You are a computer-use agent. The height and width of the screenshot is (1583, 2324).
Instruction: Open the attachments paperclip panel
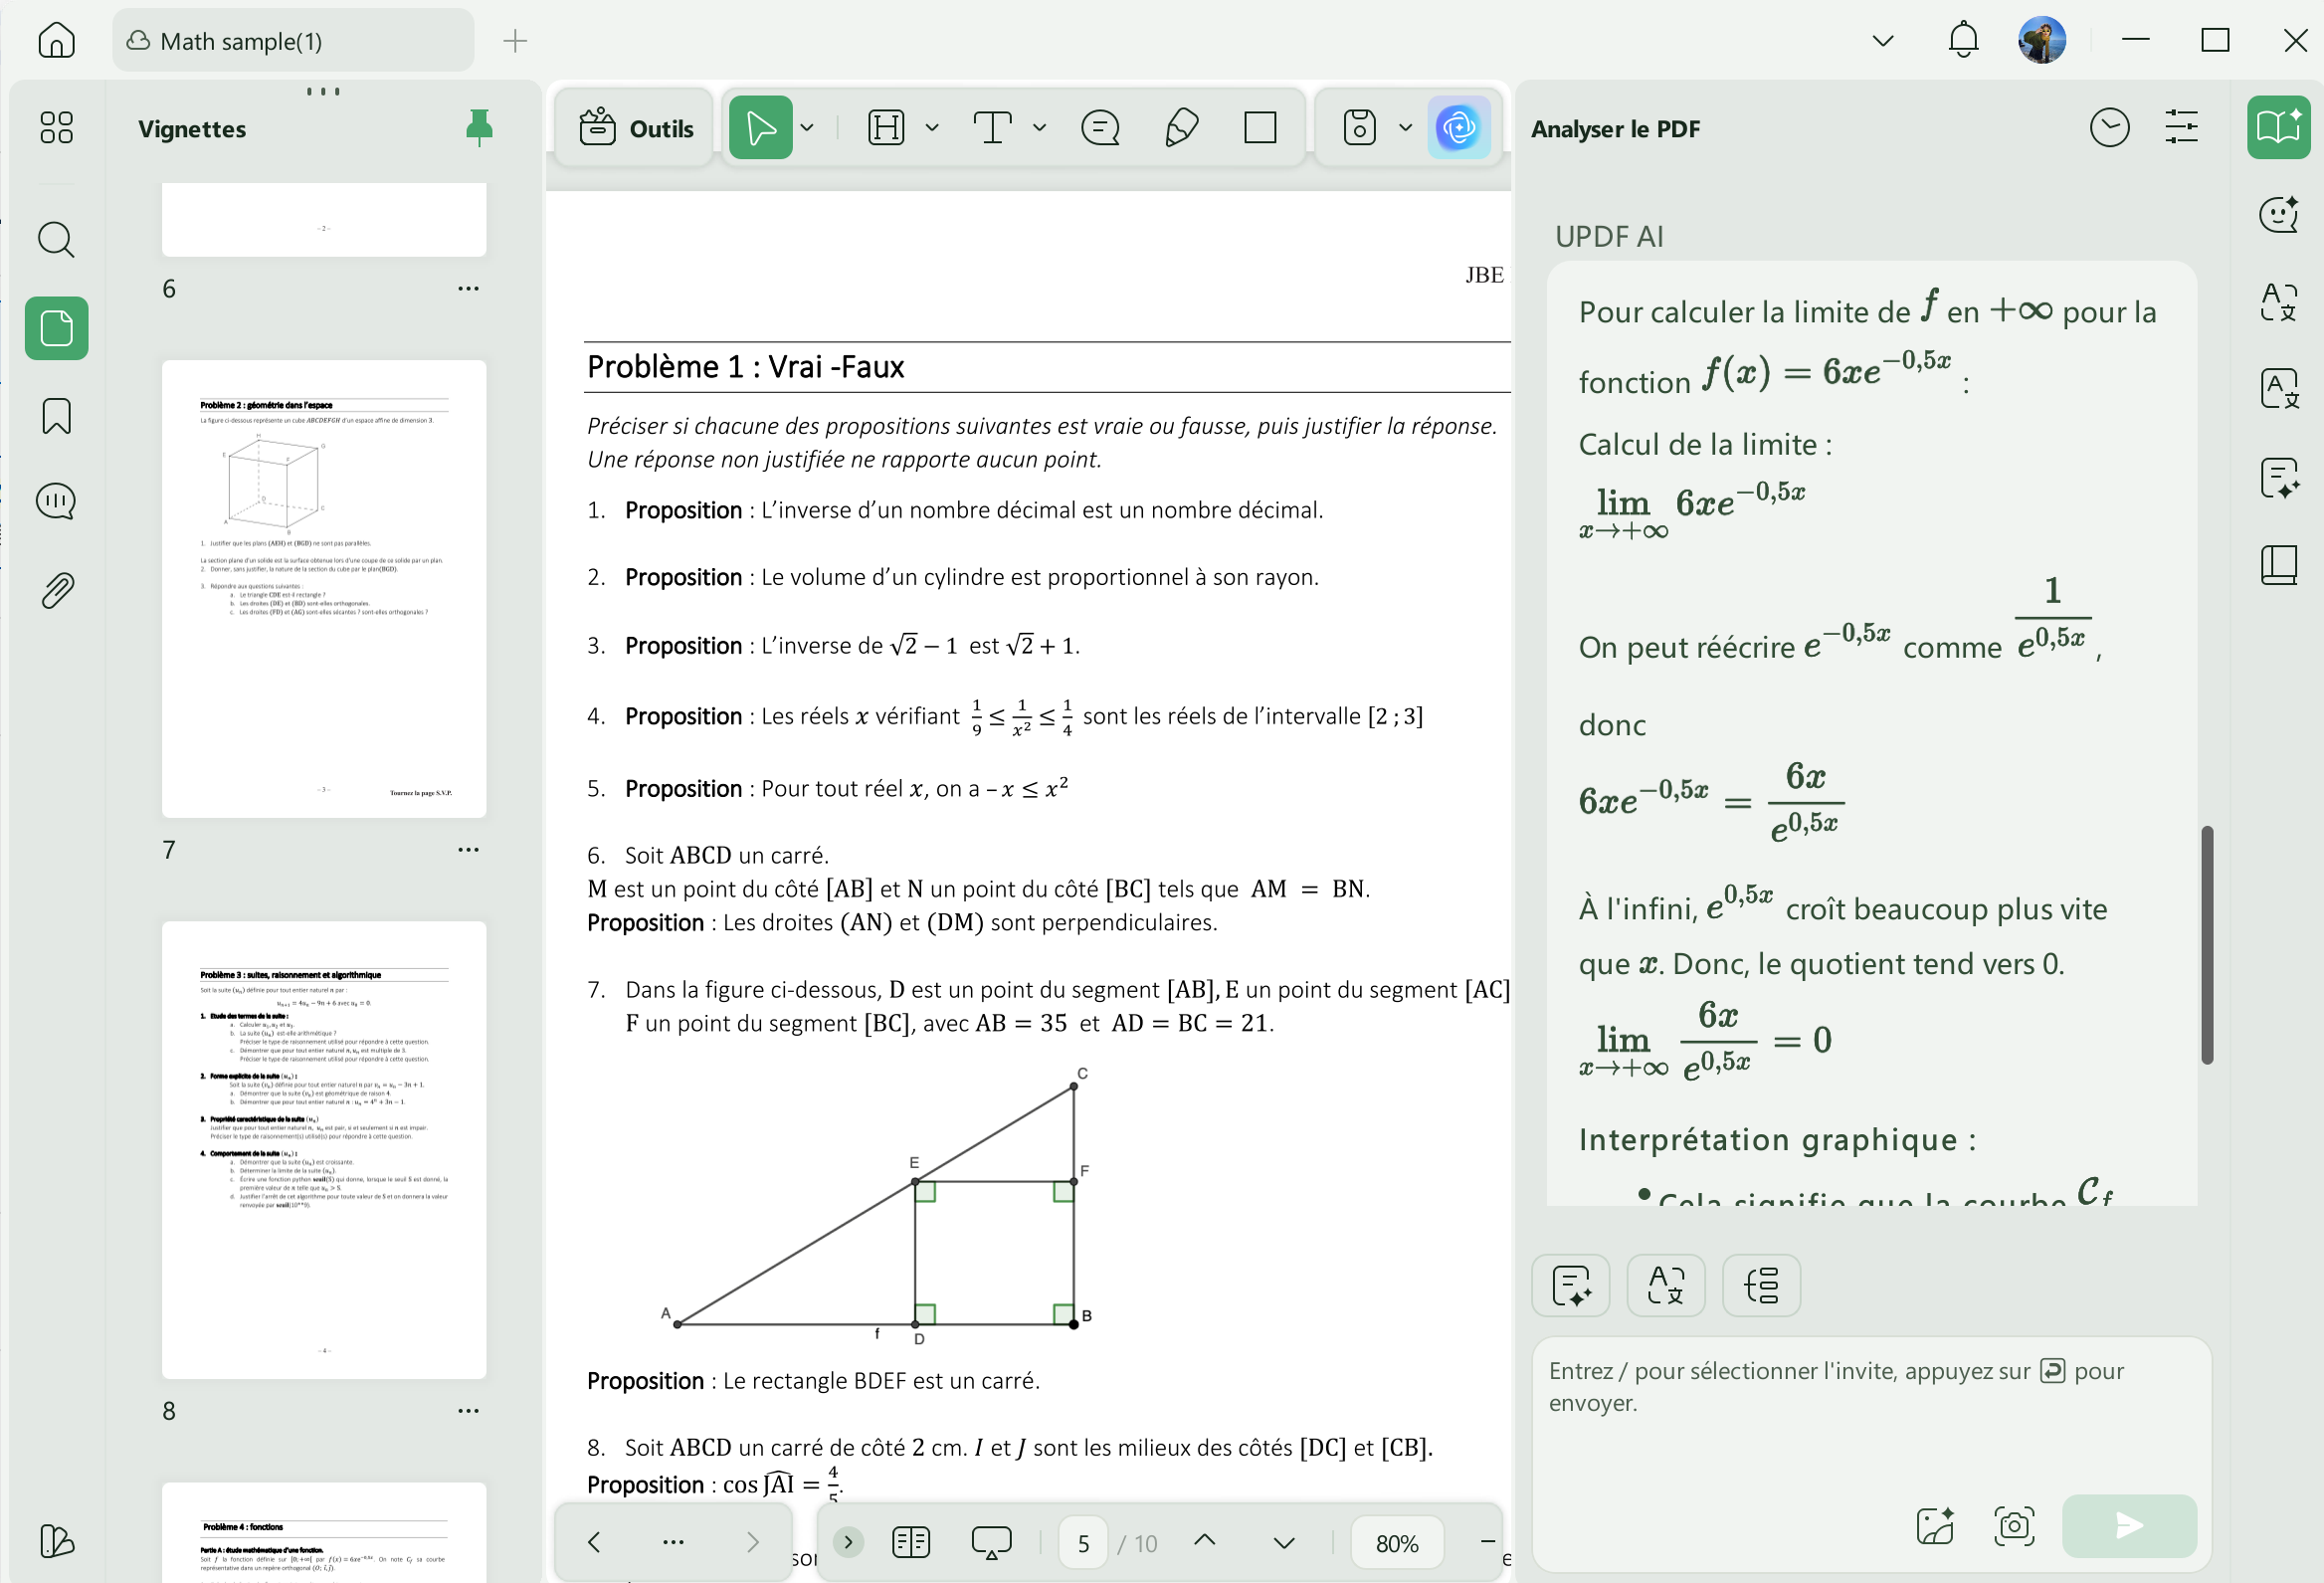coord(56,591)
